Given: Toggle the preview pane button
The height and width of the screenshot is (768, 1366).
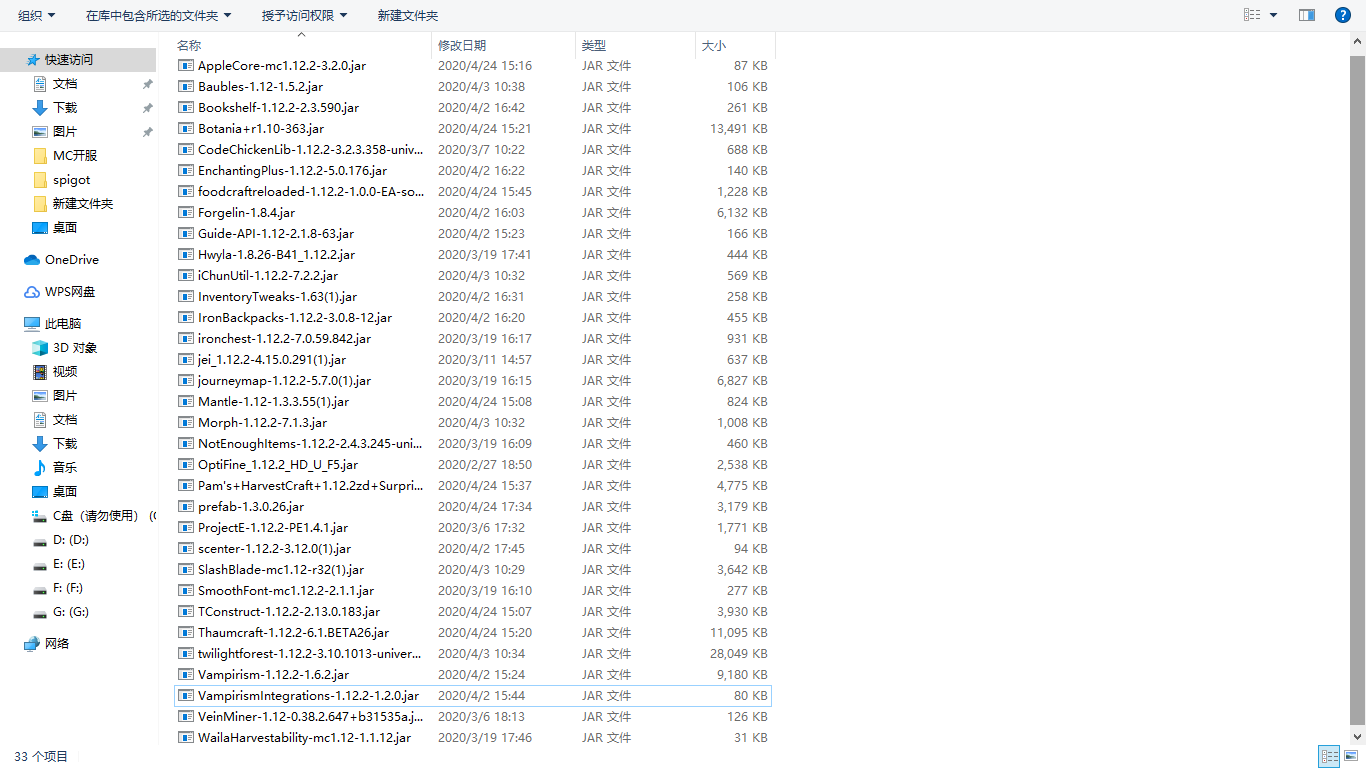Looking at the screenshot, I should 1306,15.
